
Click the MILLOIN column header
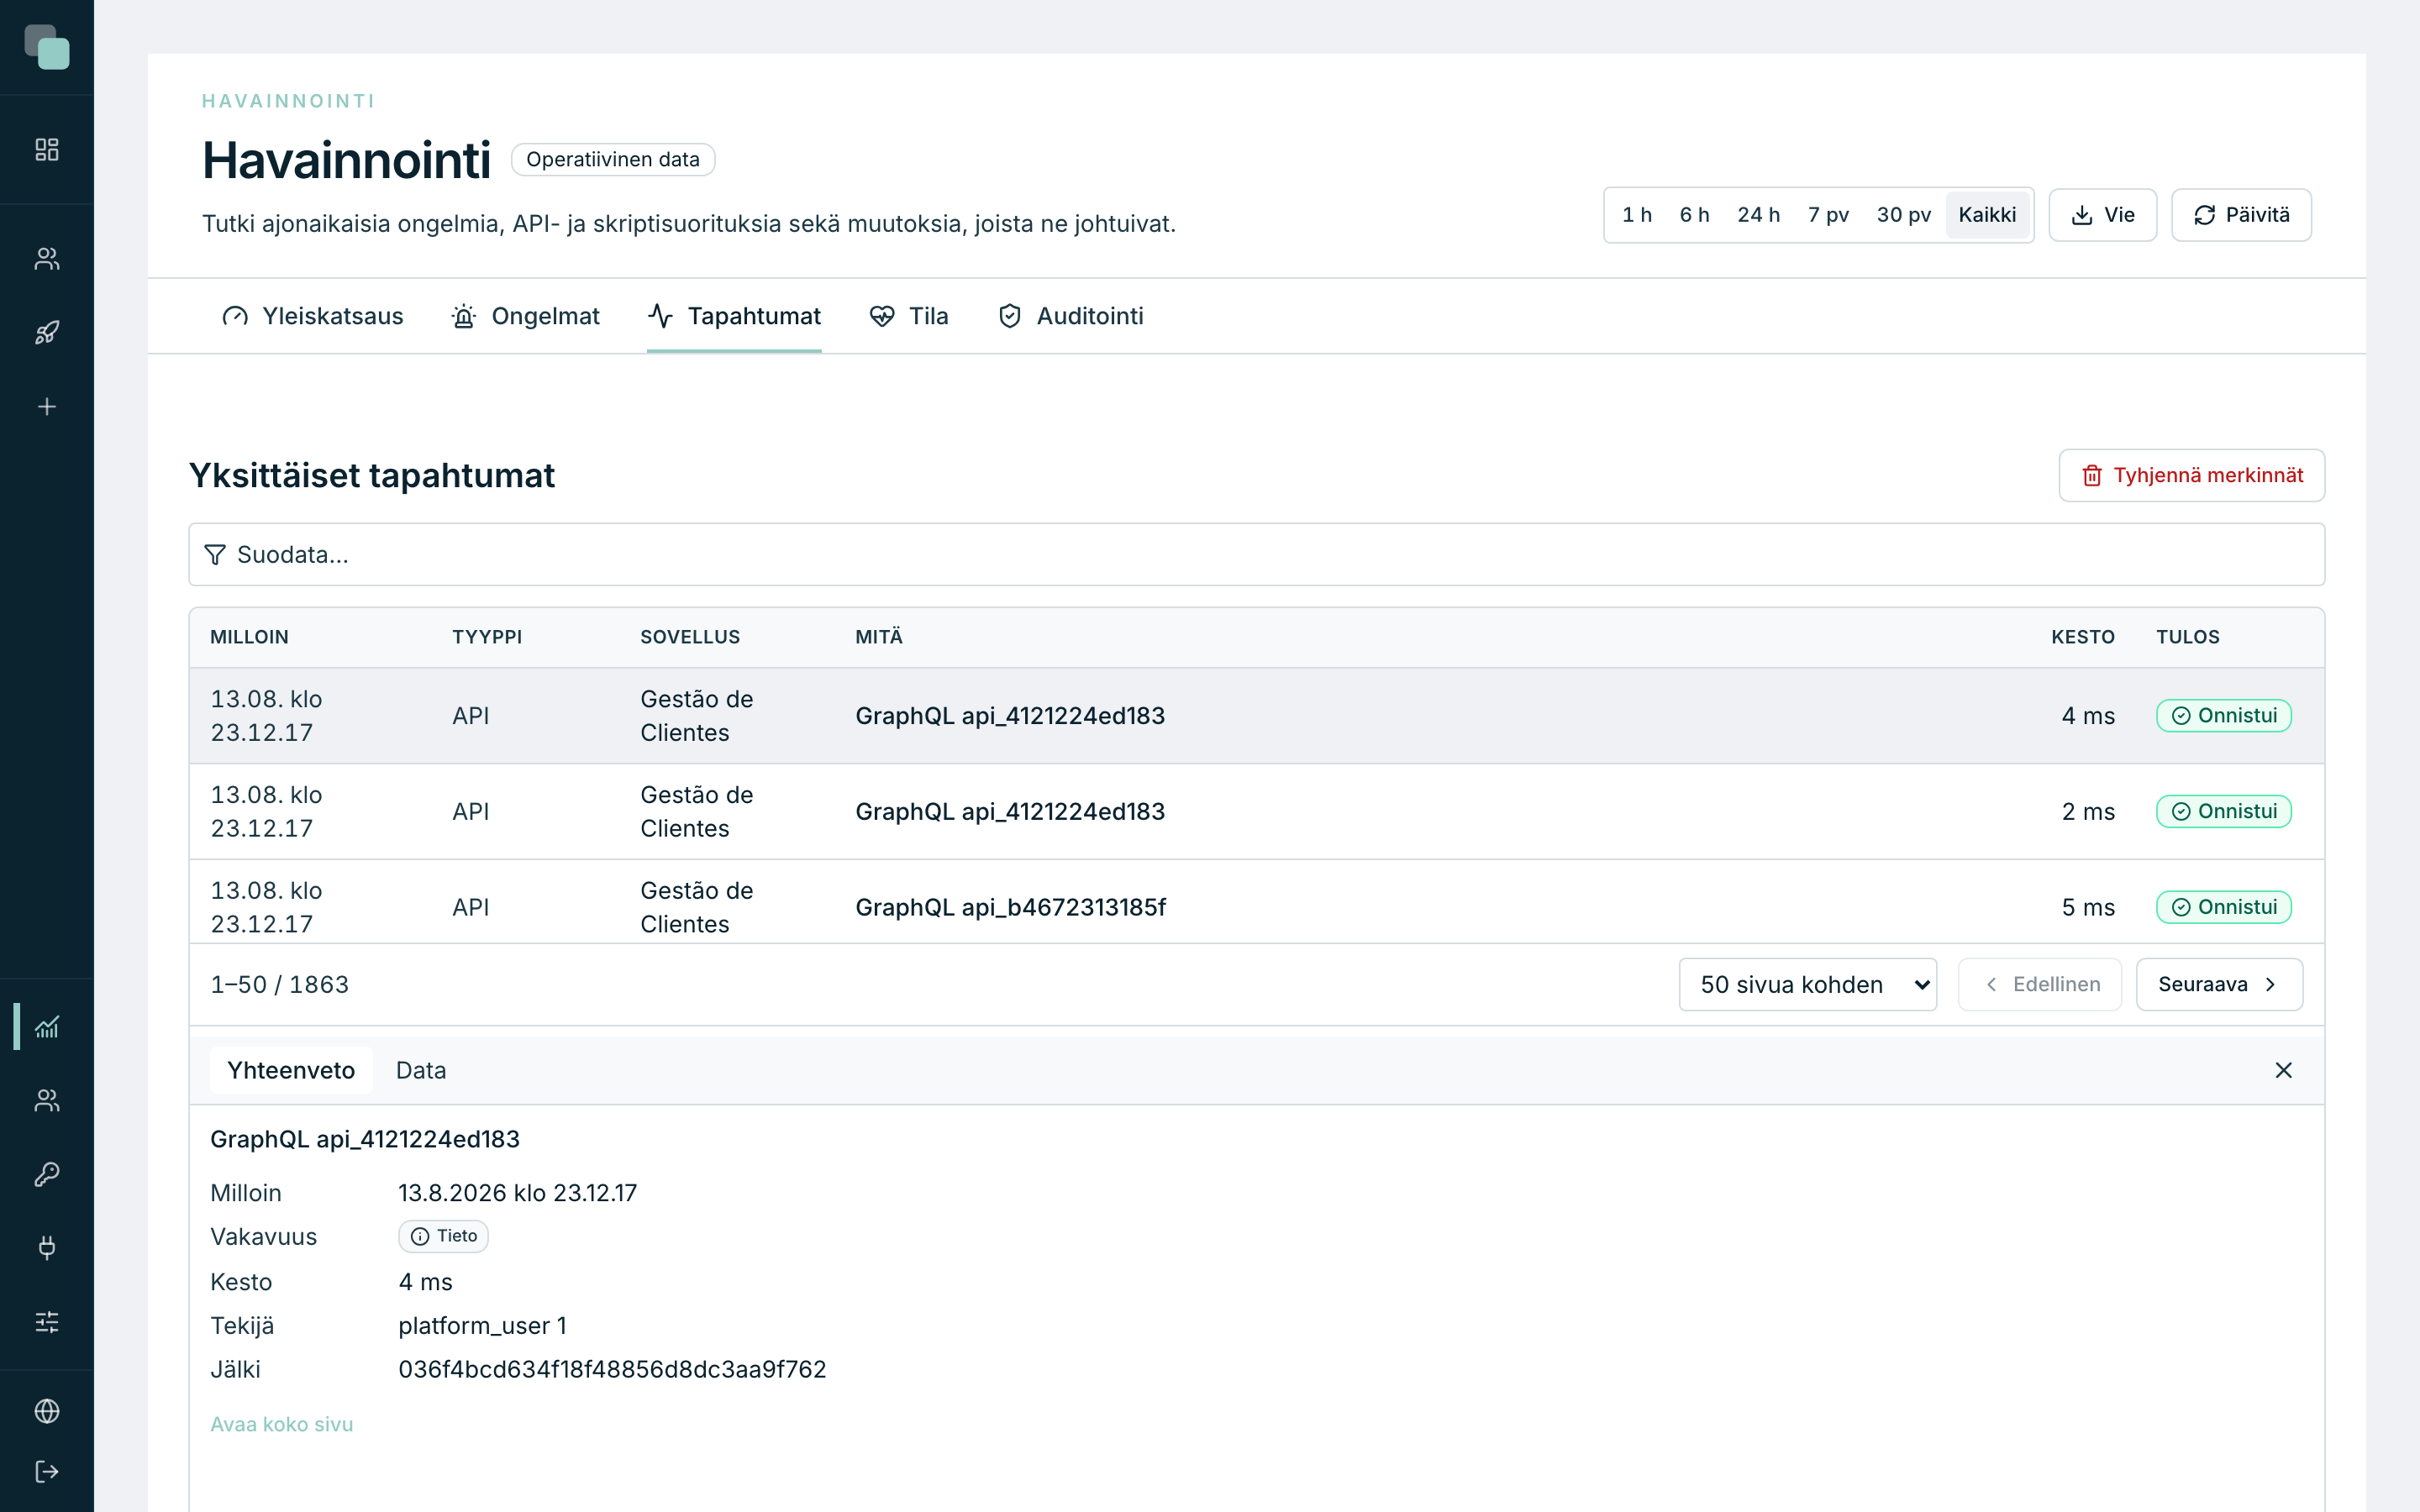tap(249, 637)
